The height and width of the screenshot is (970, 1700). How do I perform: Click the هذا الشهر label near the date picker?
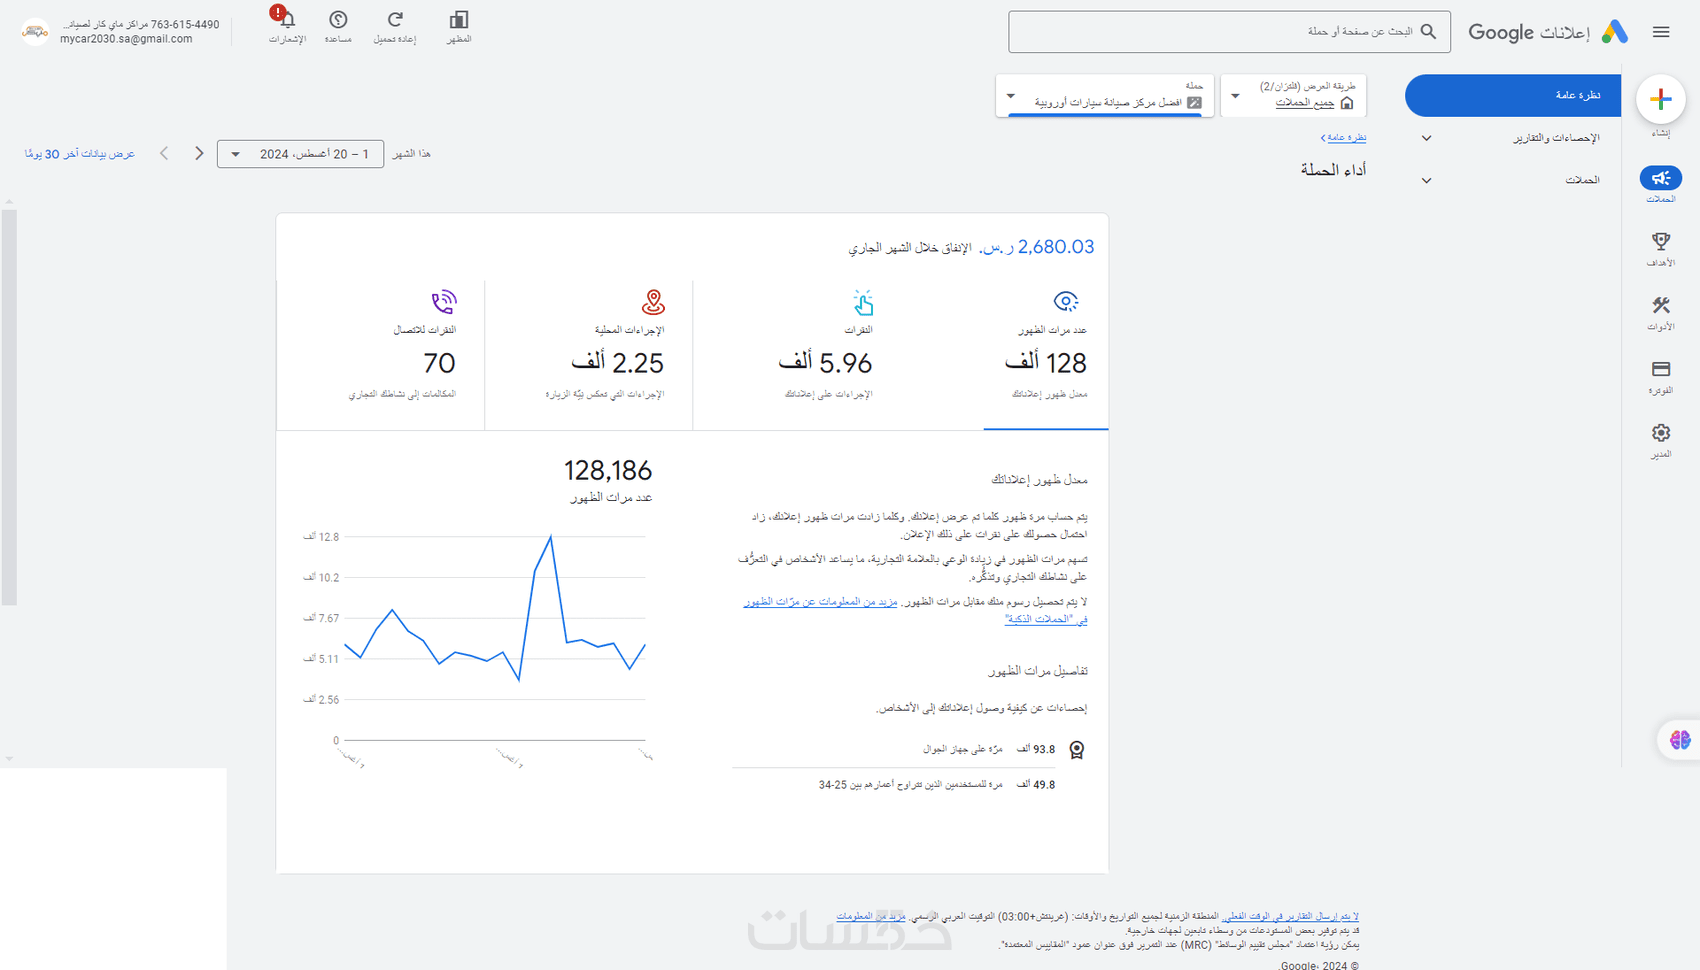click(411, 154)
